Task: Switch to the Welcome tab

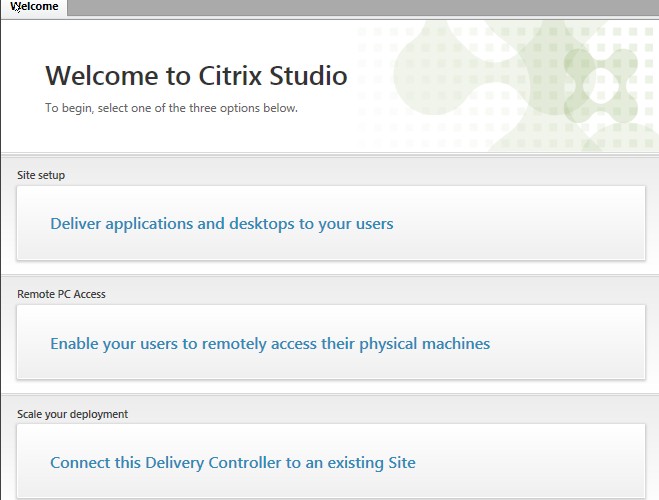Action: coord(34,7)
